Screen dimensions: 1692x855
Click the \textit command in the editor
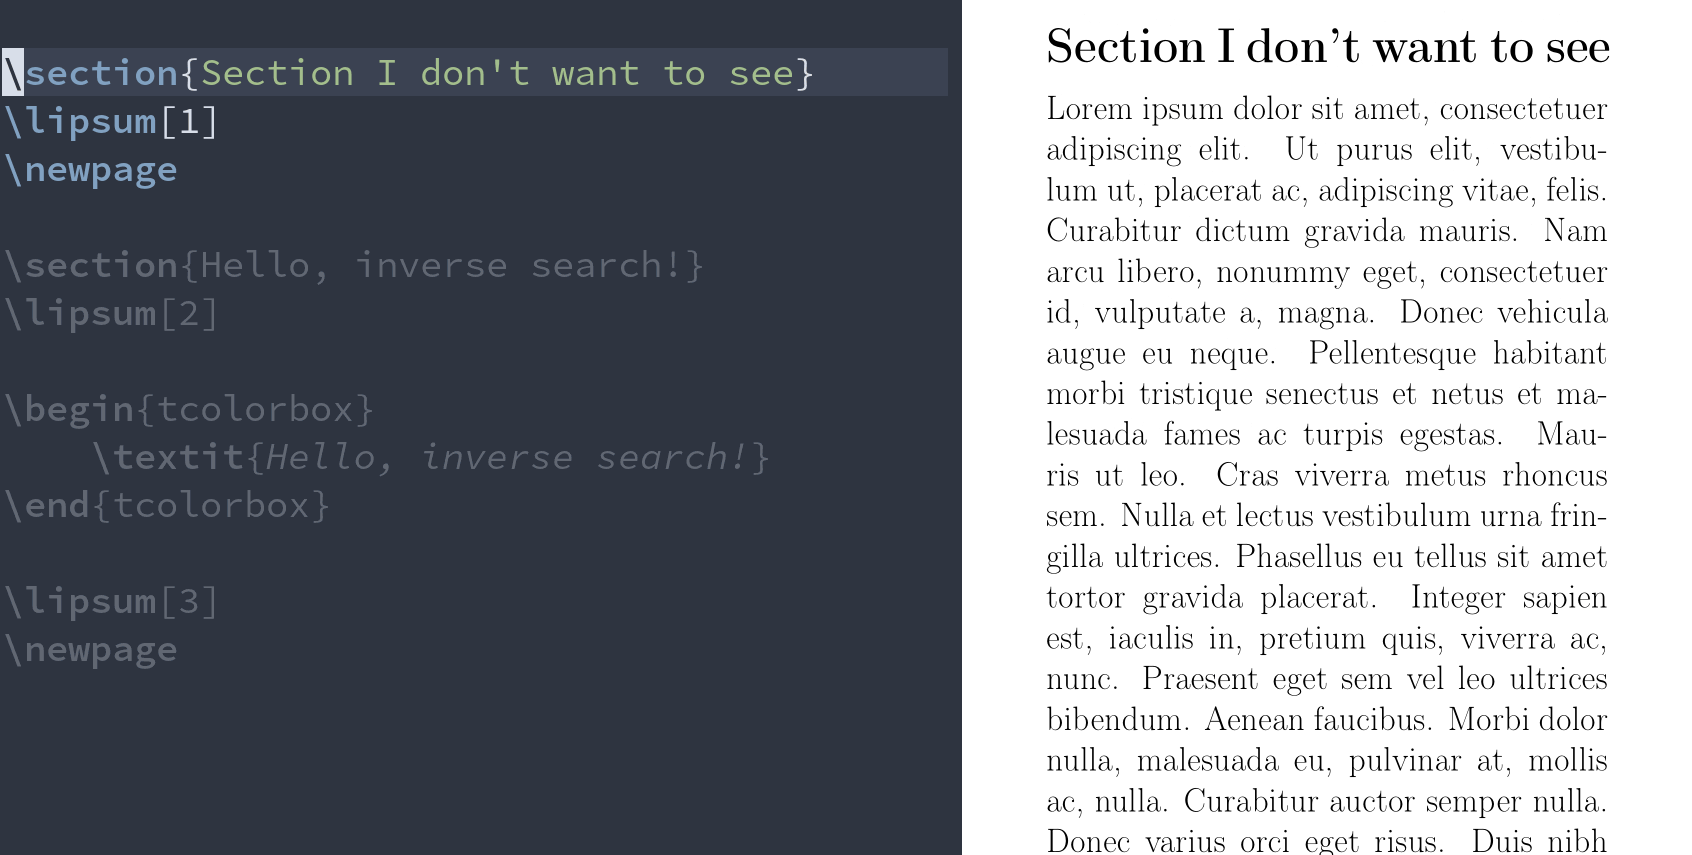(x=168, y=458)
